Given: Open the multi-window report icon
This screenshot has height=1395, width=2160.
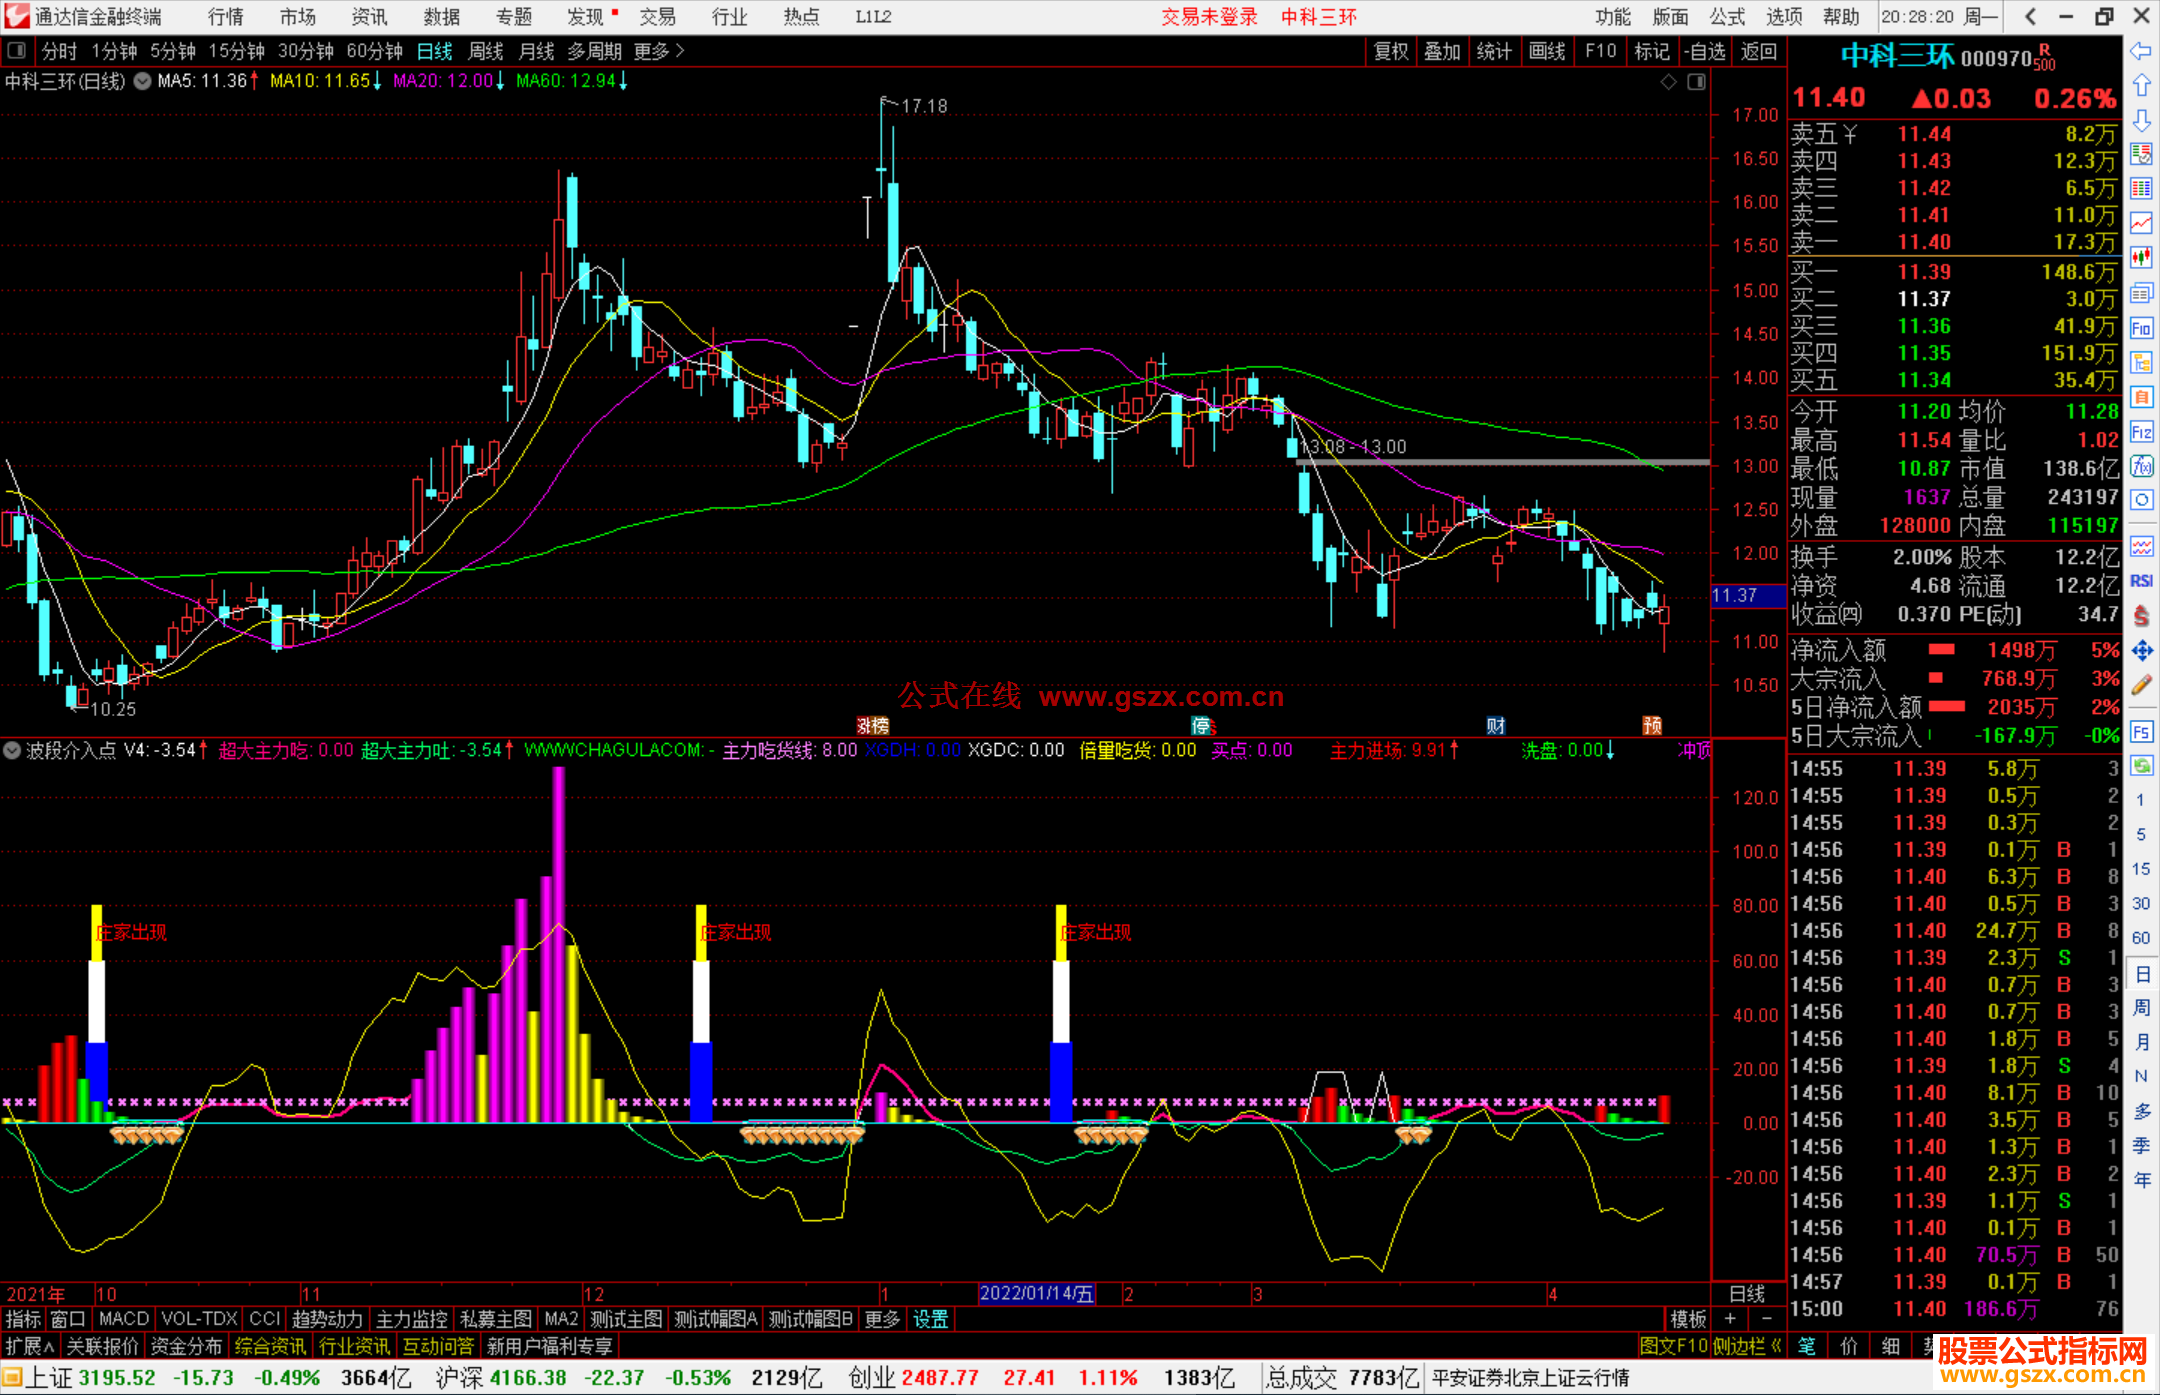Looking at the screenshot, I should [2141, 293].
